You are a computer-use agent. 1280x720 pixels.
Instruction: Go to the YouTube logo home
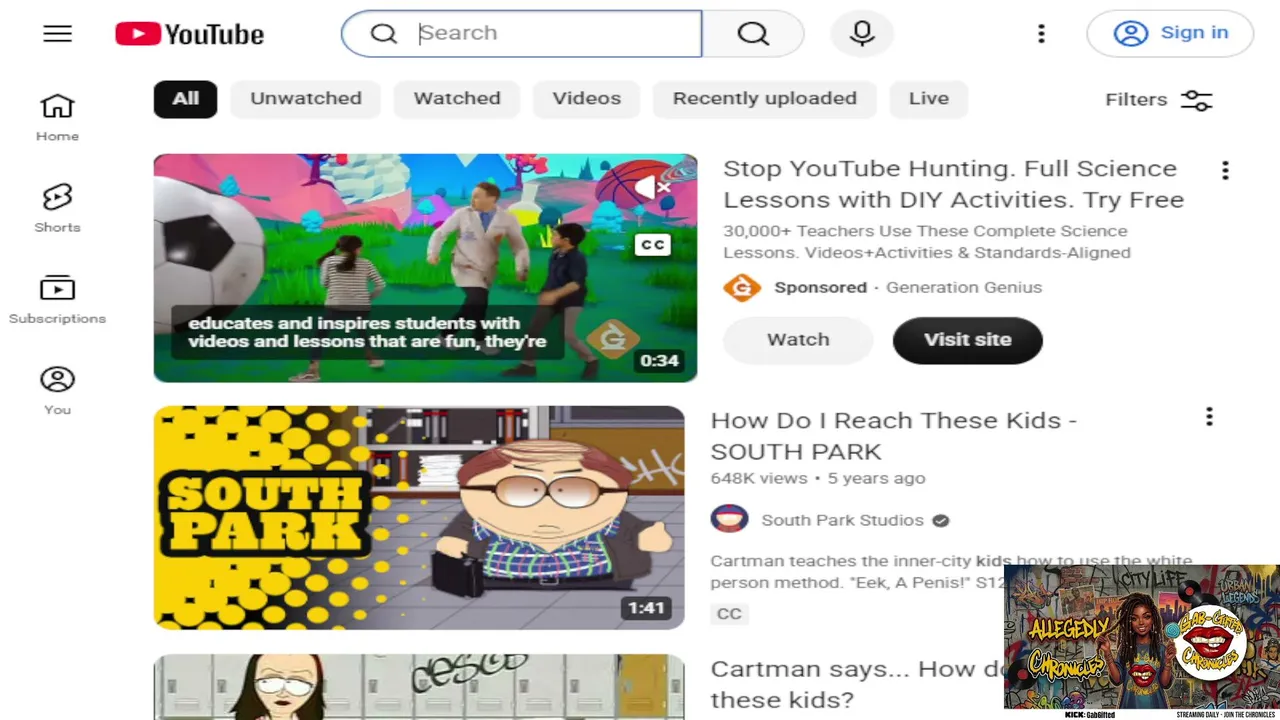[x=190, y=34]
